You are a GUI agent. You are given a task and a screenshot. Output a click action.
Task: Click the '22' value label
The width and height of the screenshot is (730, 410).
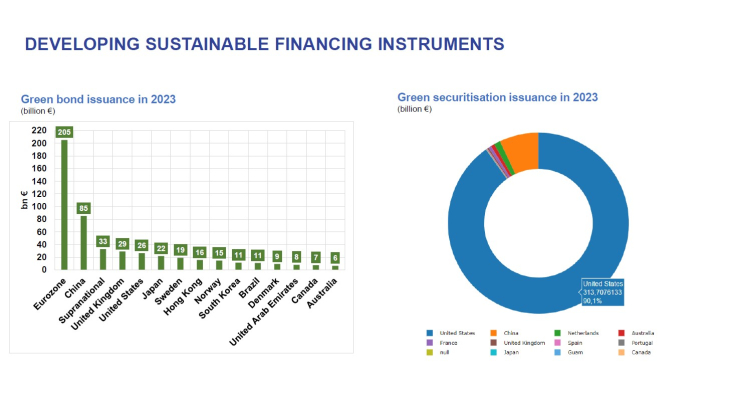(x=161, y=249)
